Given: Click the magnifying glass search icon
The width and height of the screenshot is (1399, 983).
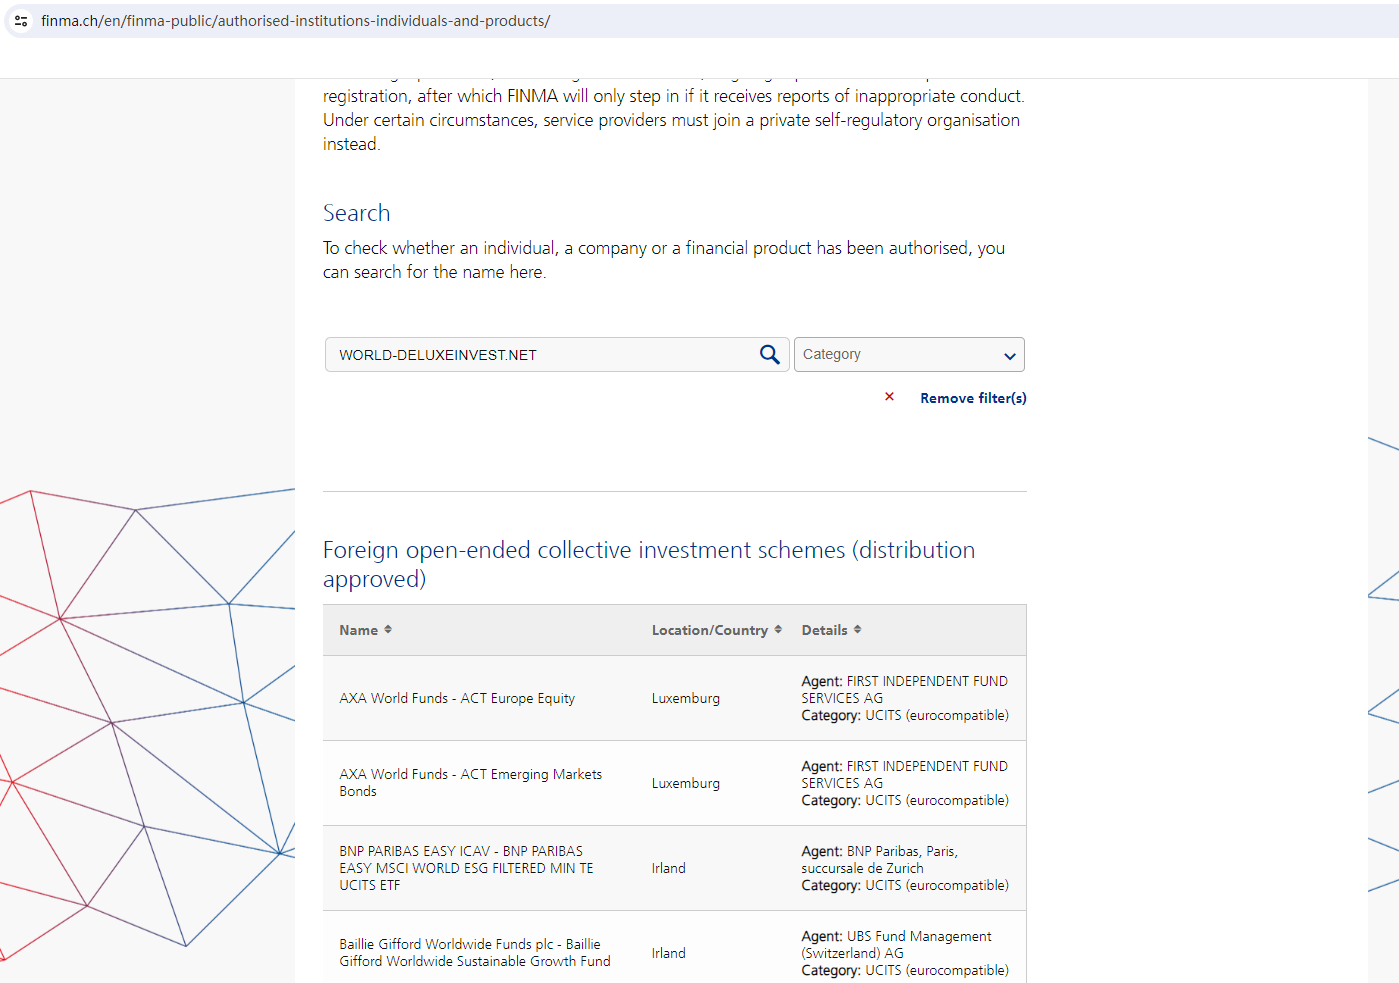Looking at the screenshot, I should tap(769, 355).
